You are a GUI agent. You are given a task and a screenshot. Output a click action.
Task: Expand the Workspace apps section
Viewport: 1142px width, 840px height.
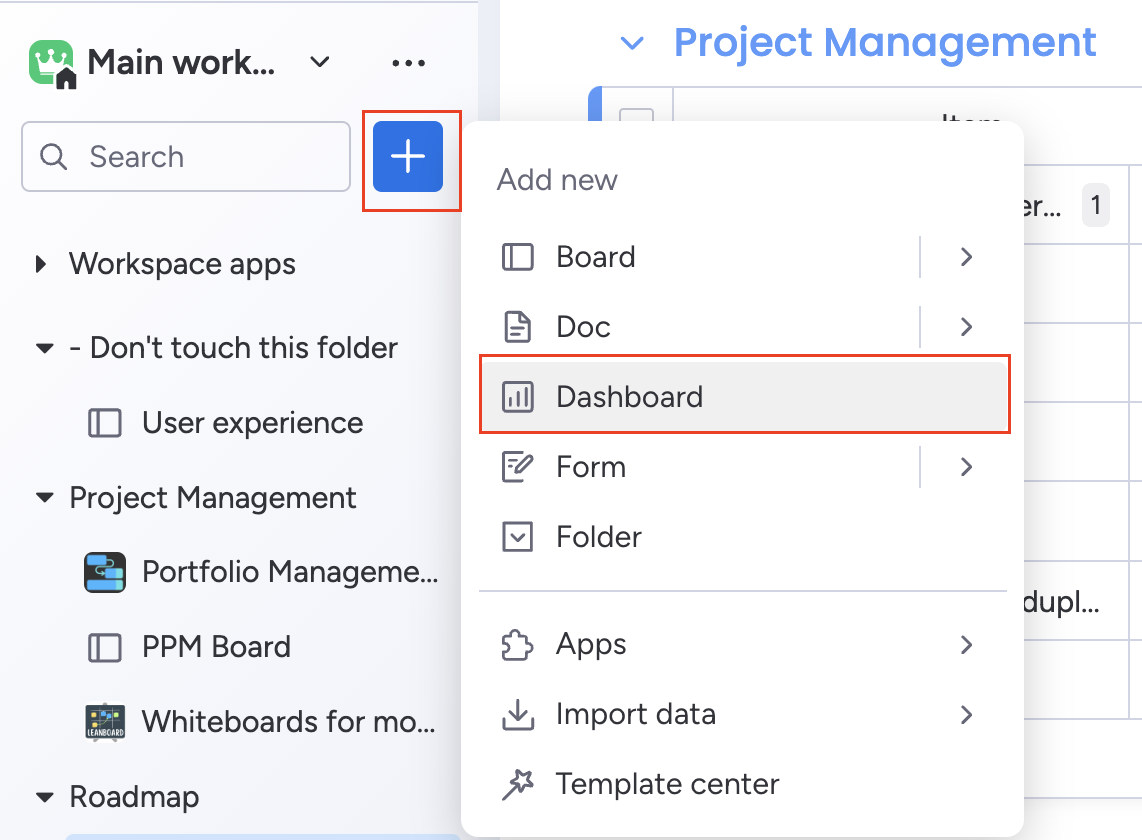(x=40, y=264)
